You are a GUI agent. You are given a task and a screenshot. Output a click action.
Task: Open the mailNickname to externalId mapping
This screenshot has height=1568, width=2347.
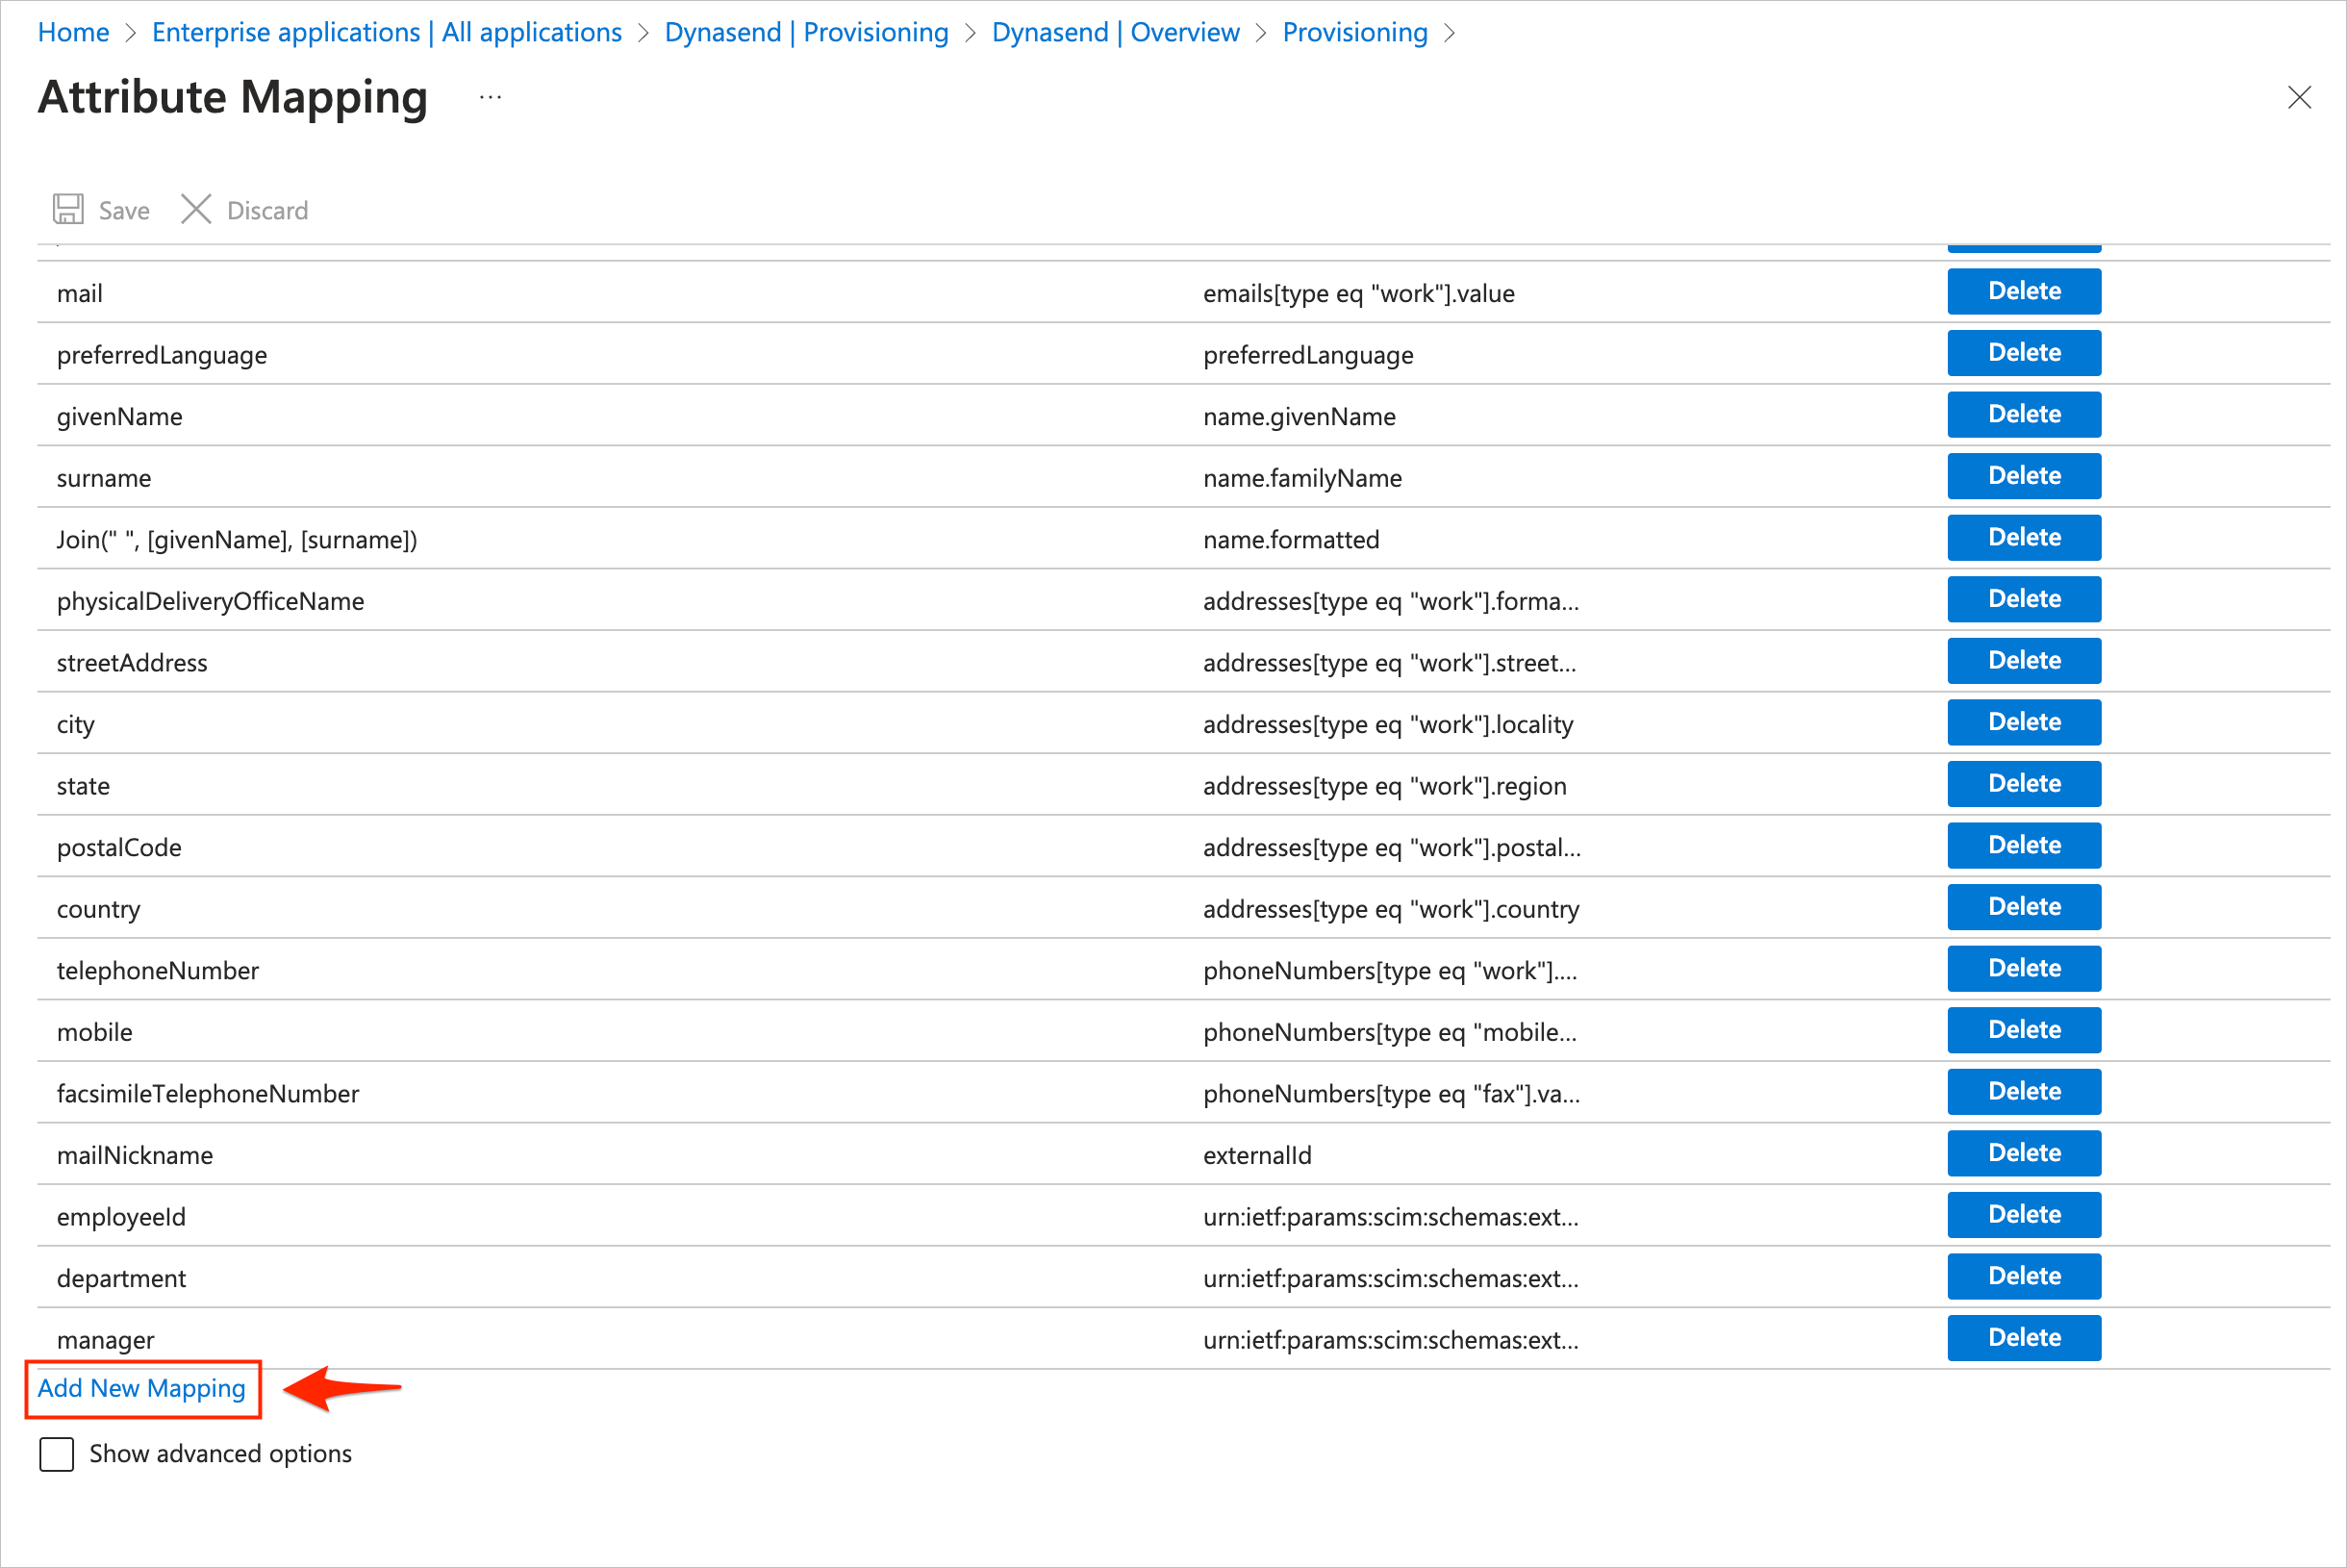point(135,1155)
